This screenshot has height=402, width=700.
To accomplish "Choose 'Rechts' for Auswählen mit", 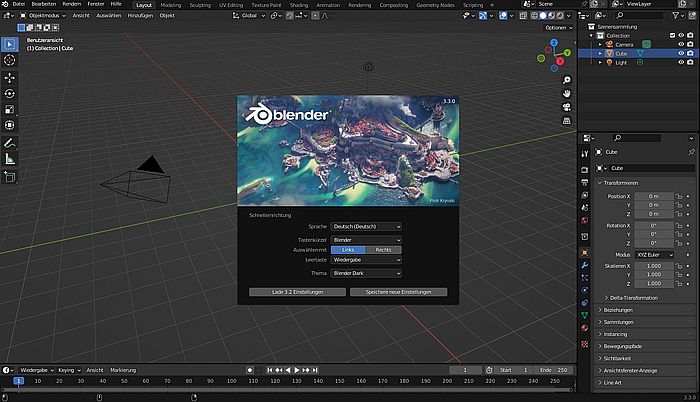I will 383,249.
